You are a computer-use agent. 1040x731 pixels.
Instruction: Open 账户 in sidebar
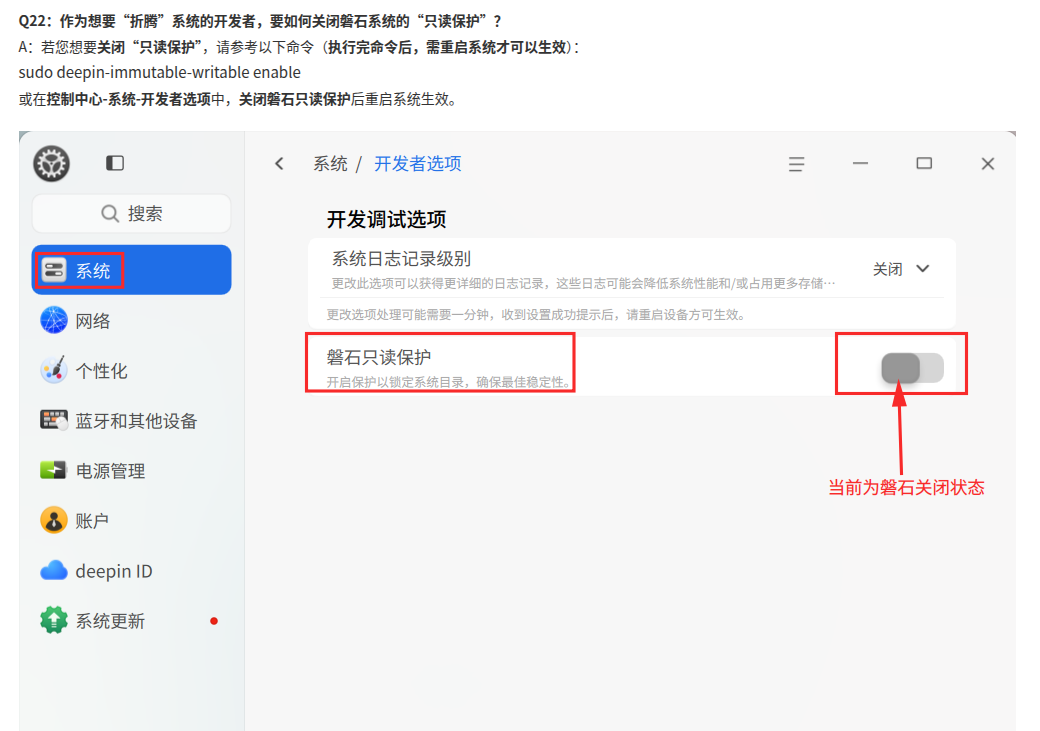[131, 521]
